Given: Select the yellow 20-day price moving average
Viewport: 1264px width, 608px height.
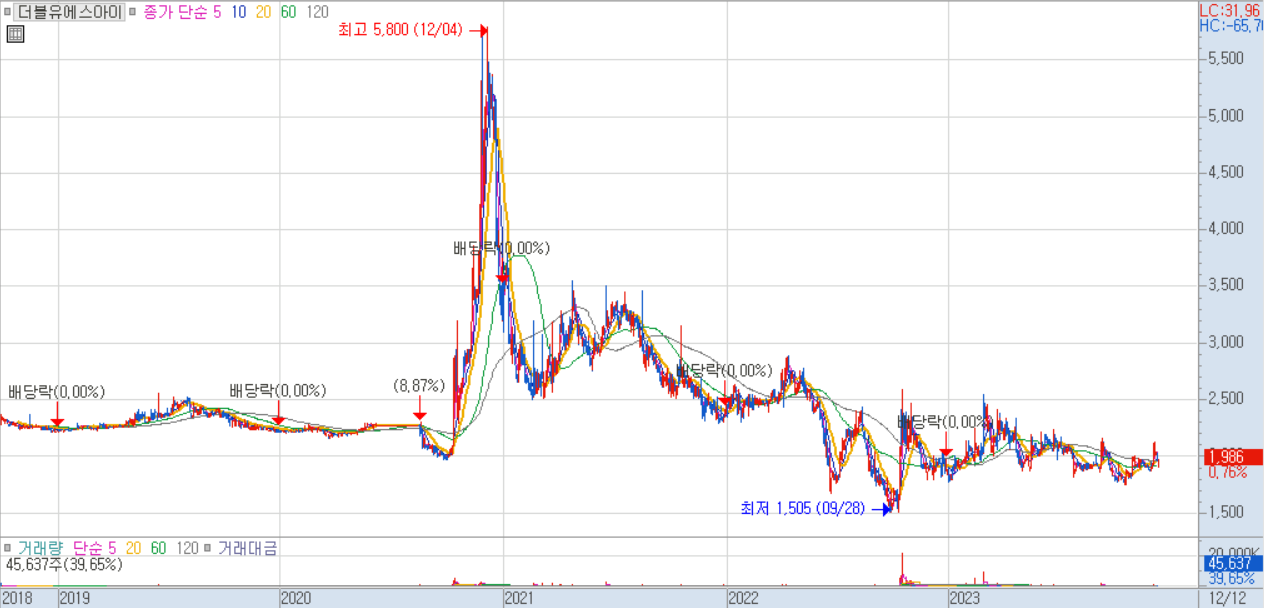Looking at the screenshot, I should [x=263, y=12].
